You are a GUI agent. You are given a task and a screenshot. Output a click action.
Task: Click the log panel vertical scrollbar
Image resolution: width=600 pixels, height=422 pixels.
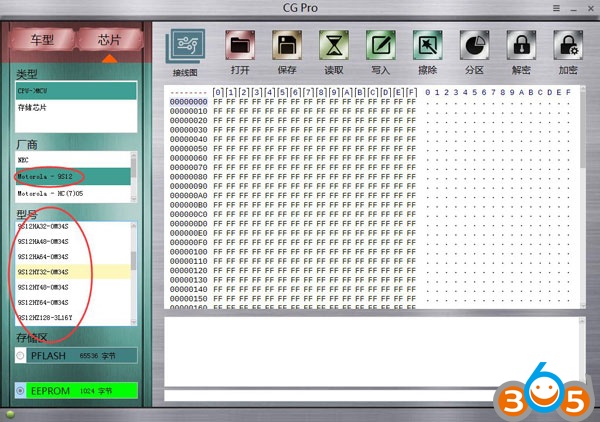[x=582, y=352]
